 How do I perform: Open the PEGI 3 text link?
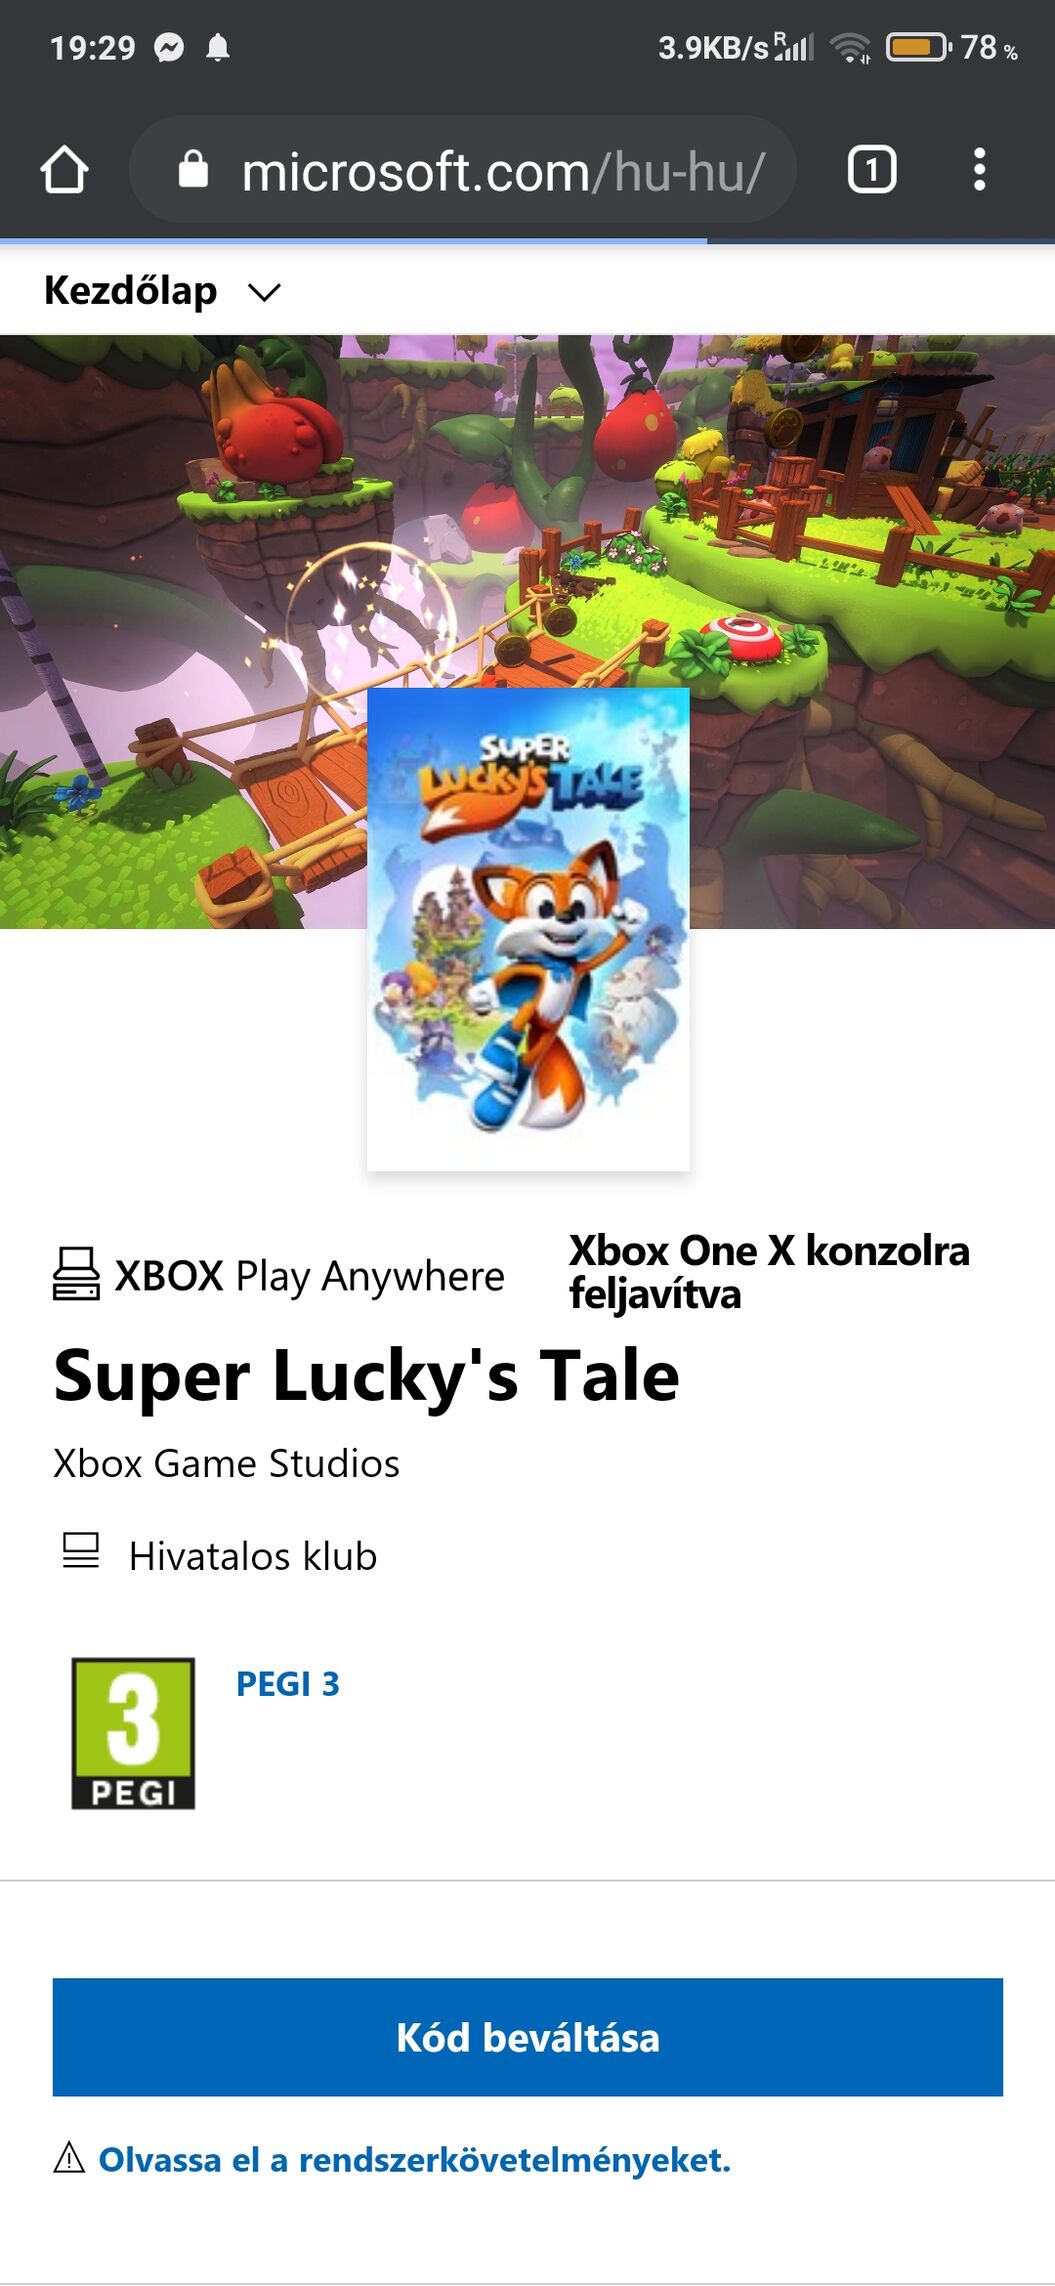(x=288, y=1684)
